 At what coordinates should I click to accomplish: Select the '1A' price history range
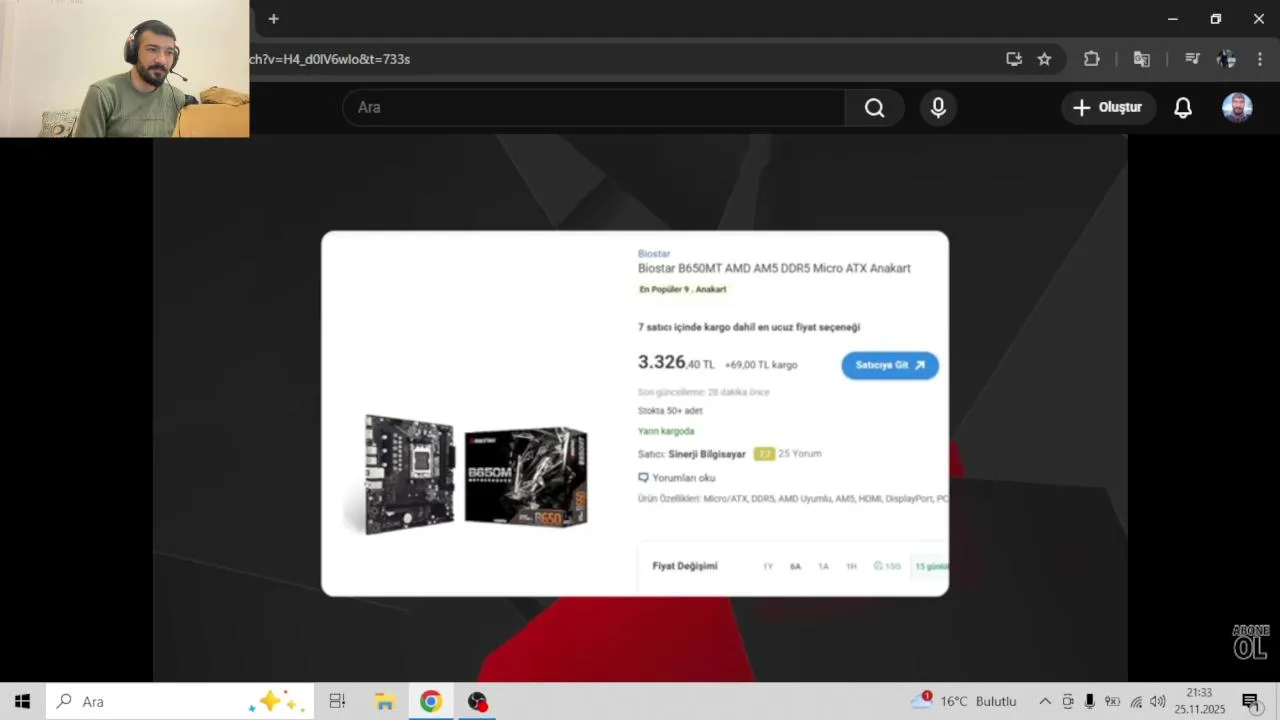click(823, 567)
